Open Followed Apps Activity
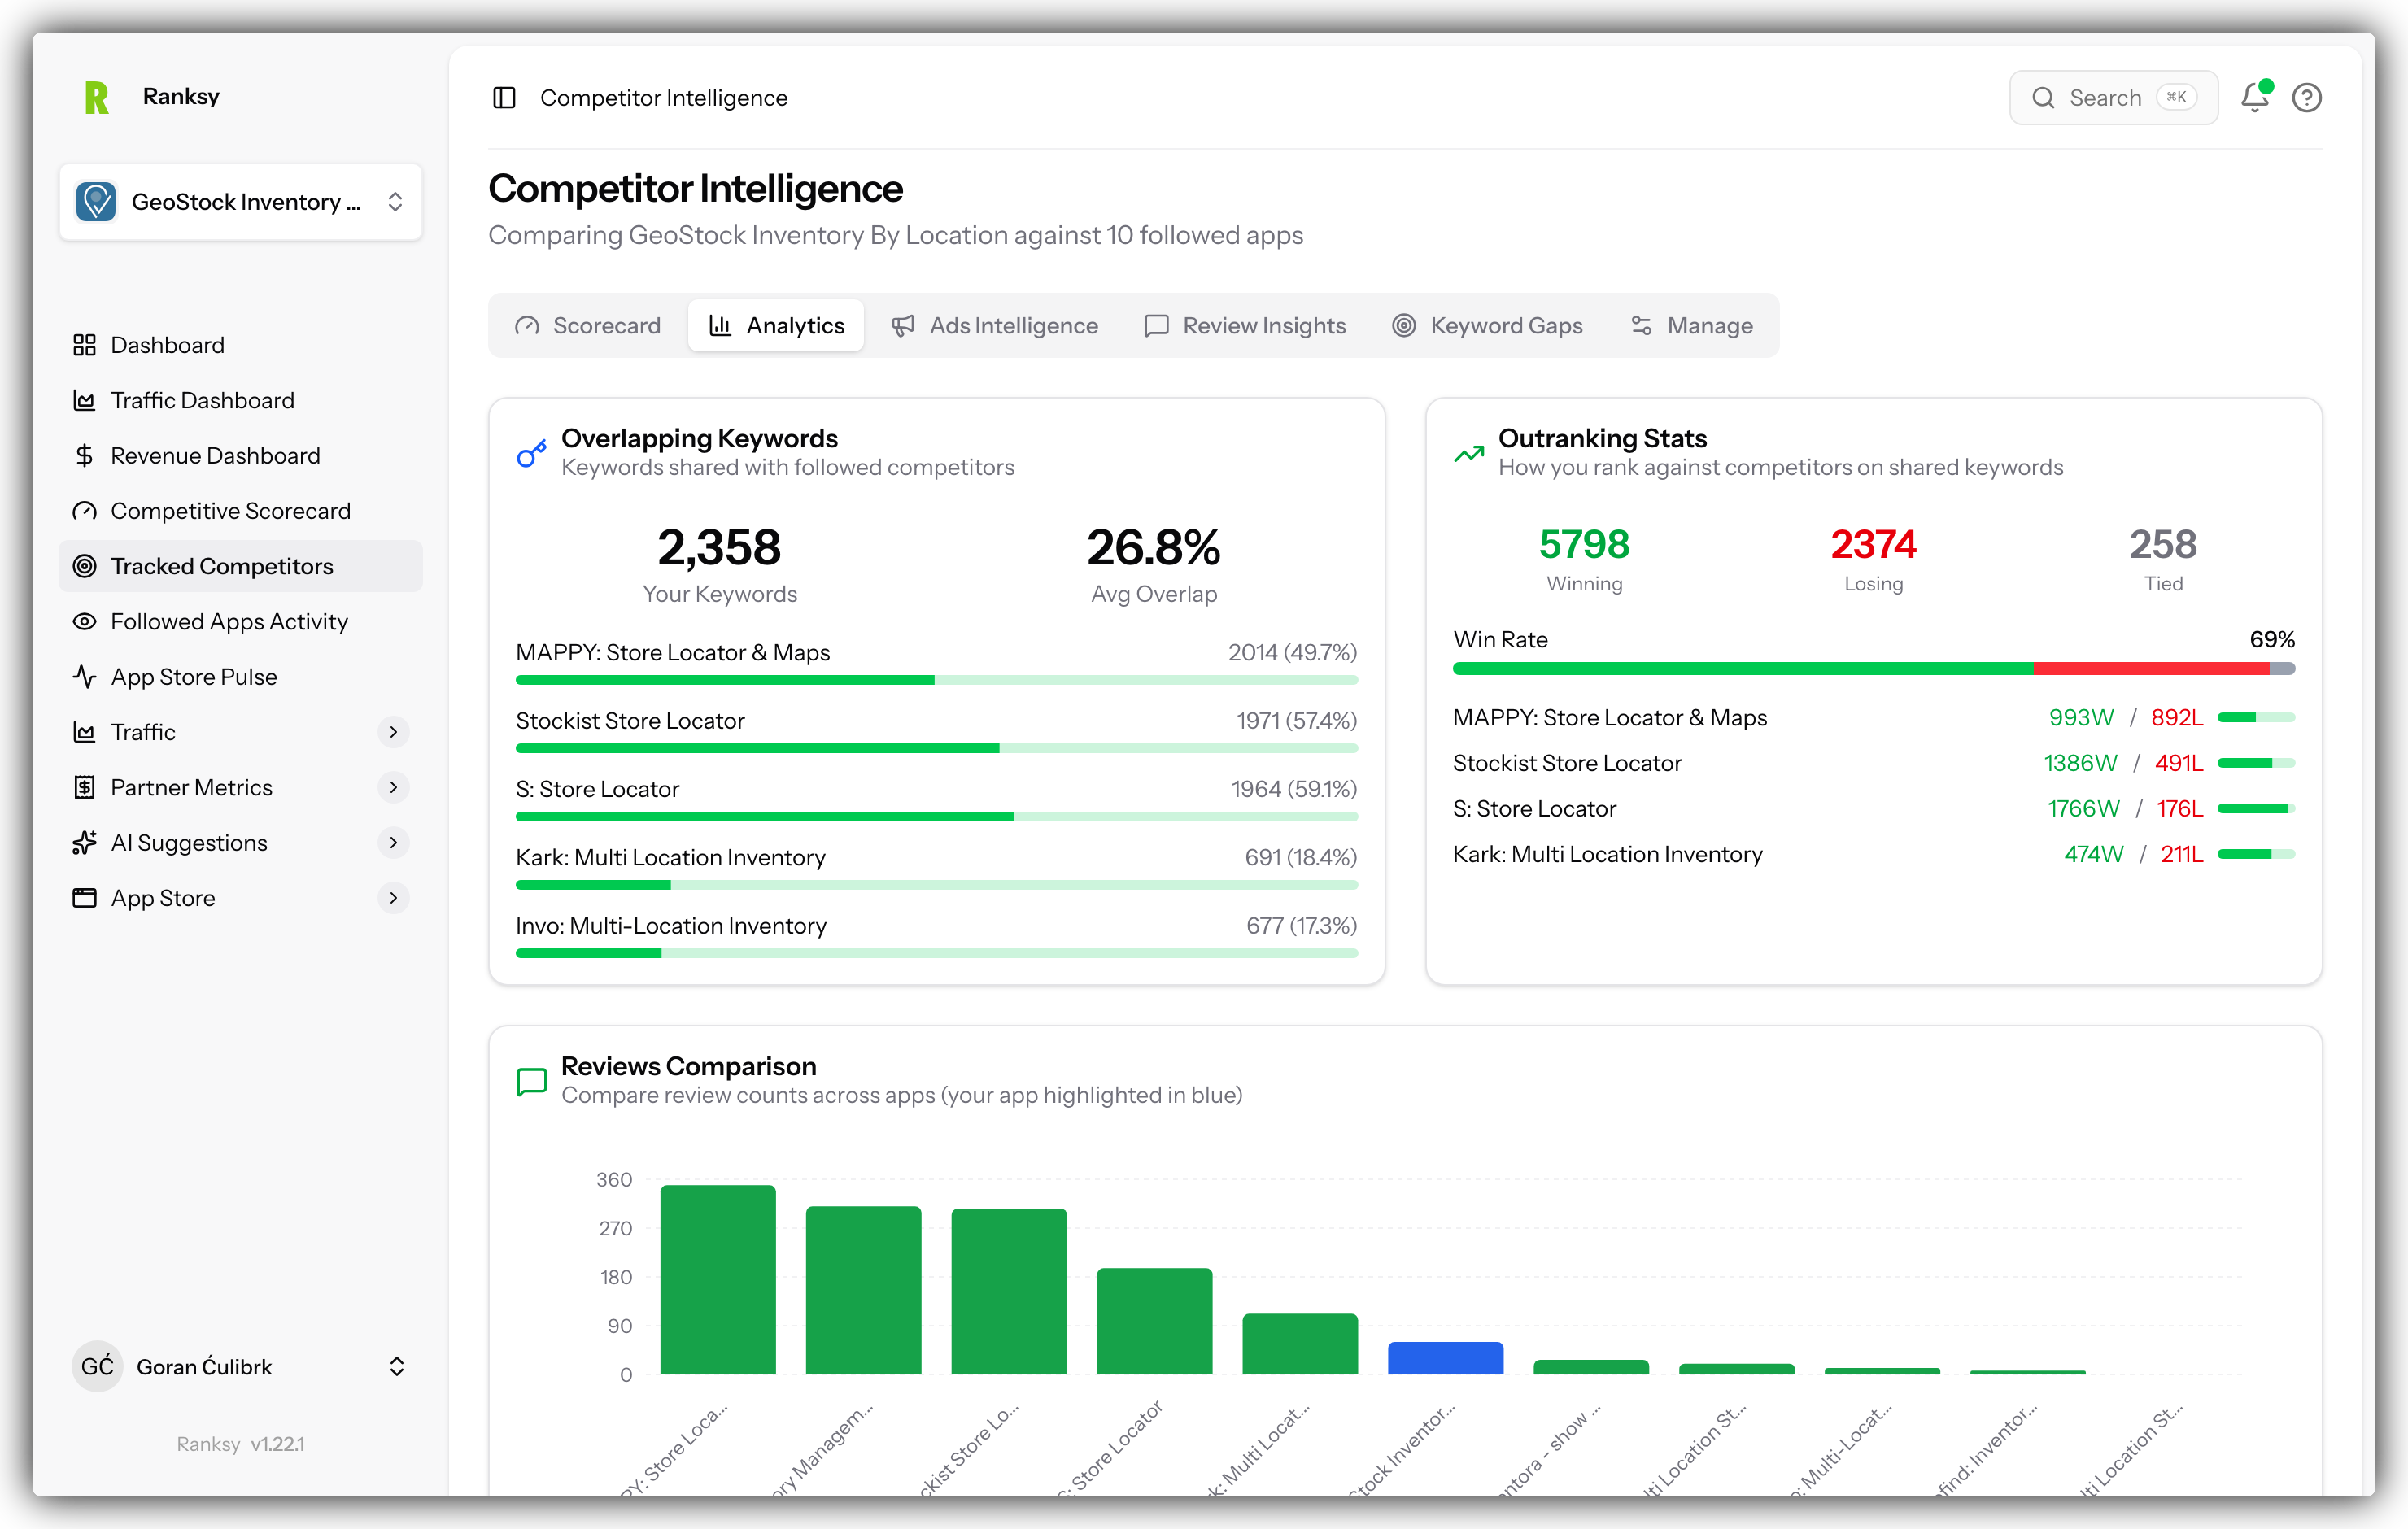Screen dimensions: 2408x1529 [241, 621]
